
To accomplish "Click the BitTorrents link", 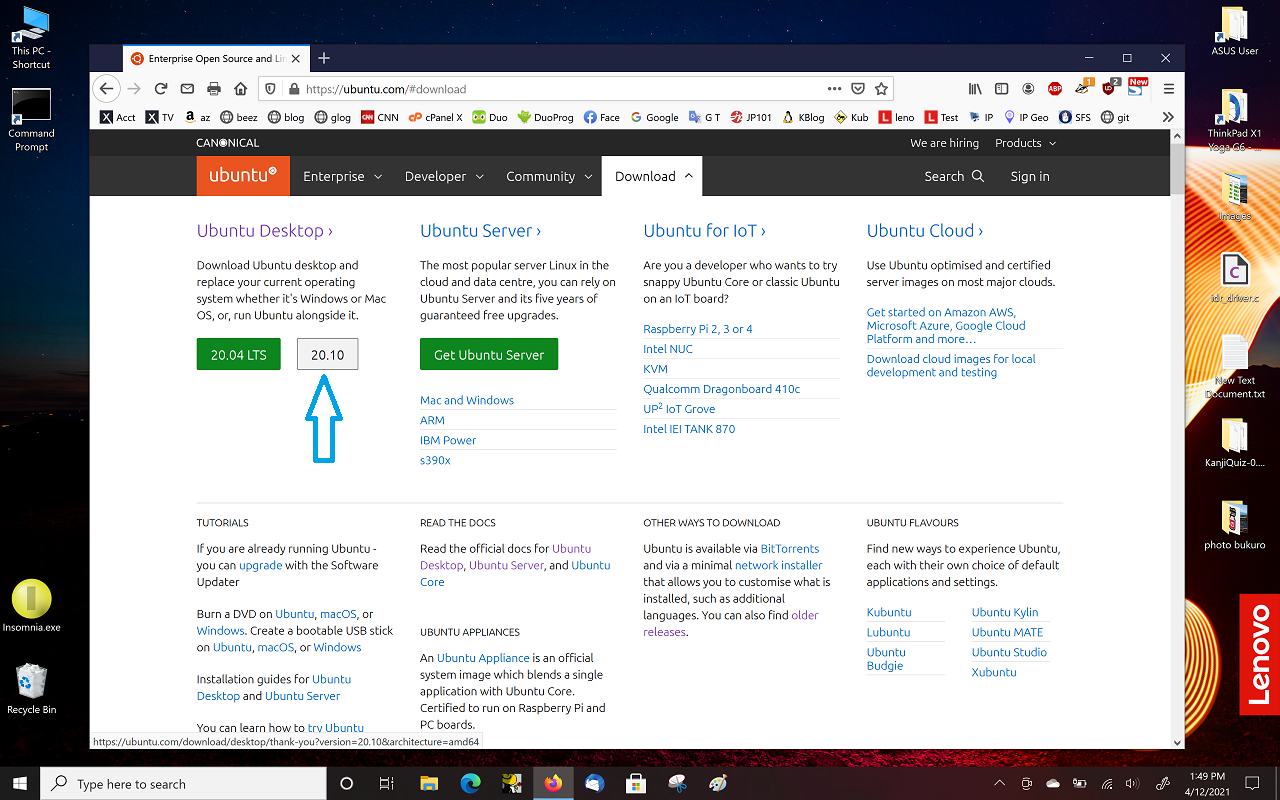I will pos(790,549).
